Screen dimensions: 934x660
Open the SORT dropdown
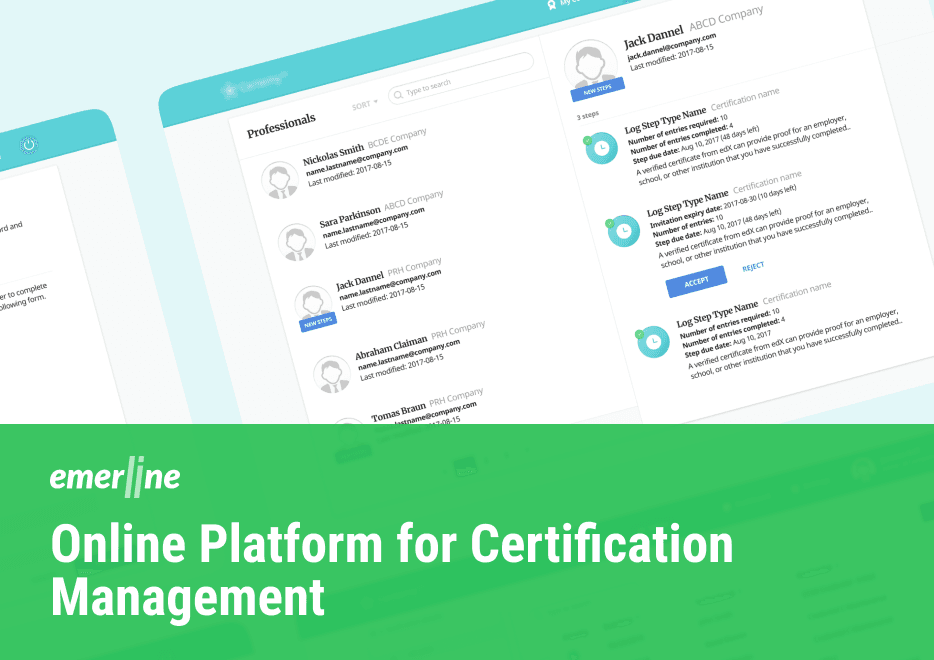tap(365, 105)
